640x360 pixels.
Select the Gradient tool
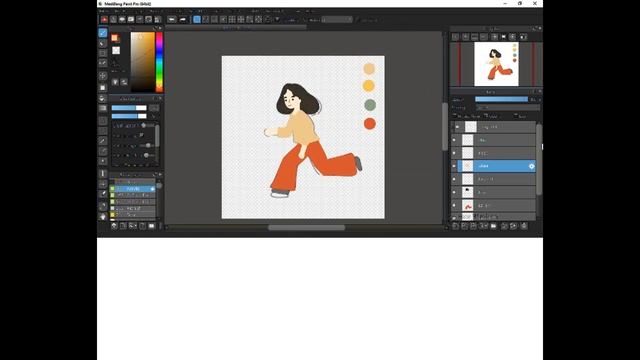click(103, 108)
